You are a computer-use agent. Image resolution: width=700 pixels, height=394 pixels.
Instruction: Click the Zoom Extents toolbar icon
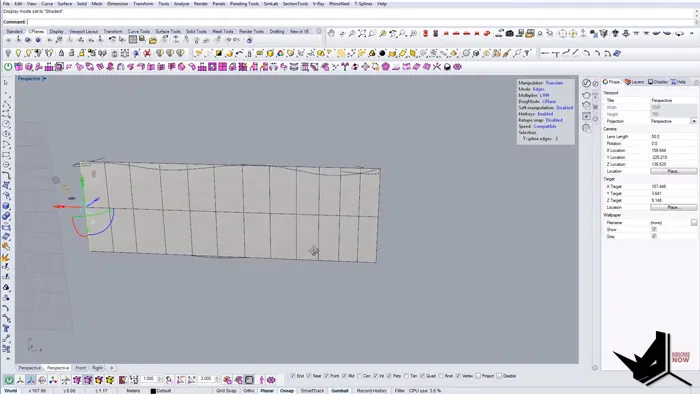coord(361,33)
